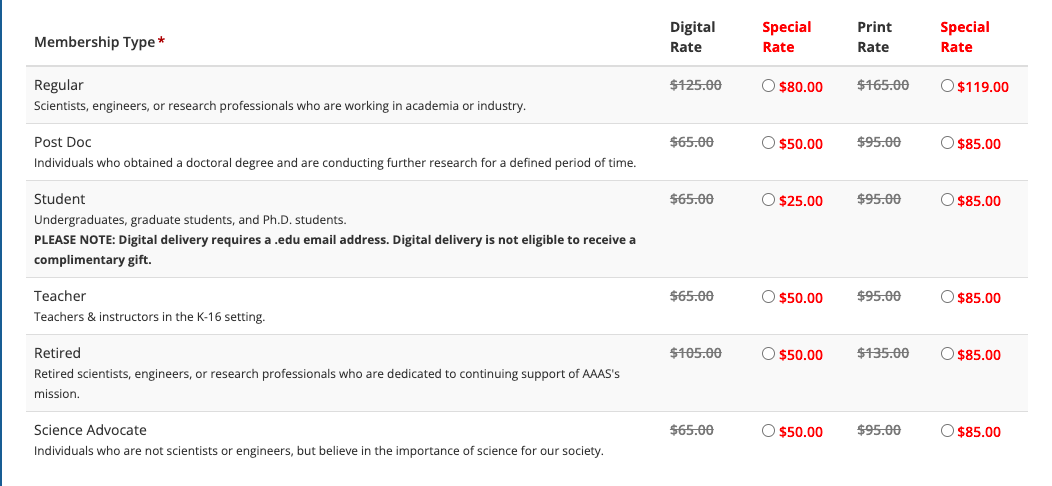1052x486 pixels.
Task: Click the Post Doc membership type label
Action: point(62,142)
